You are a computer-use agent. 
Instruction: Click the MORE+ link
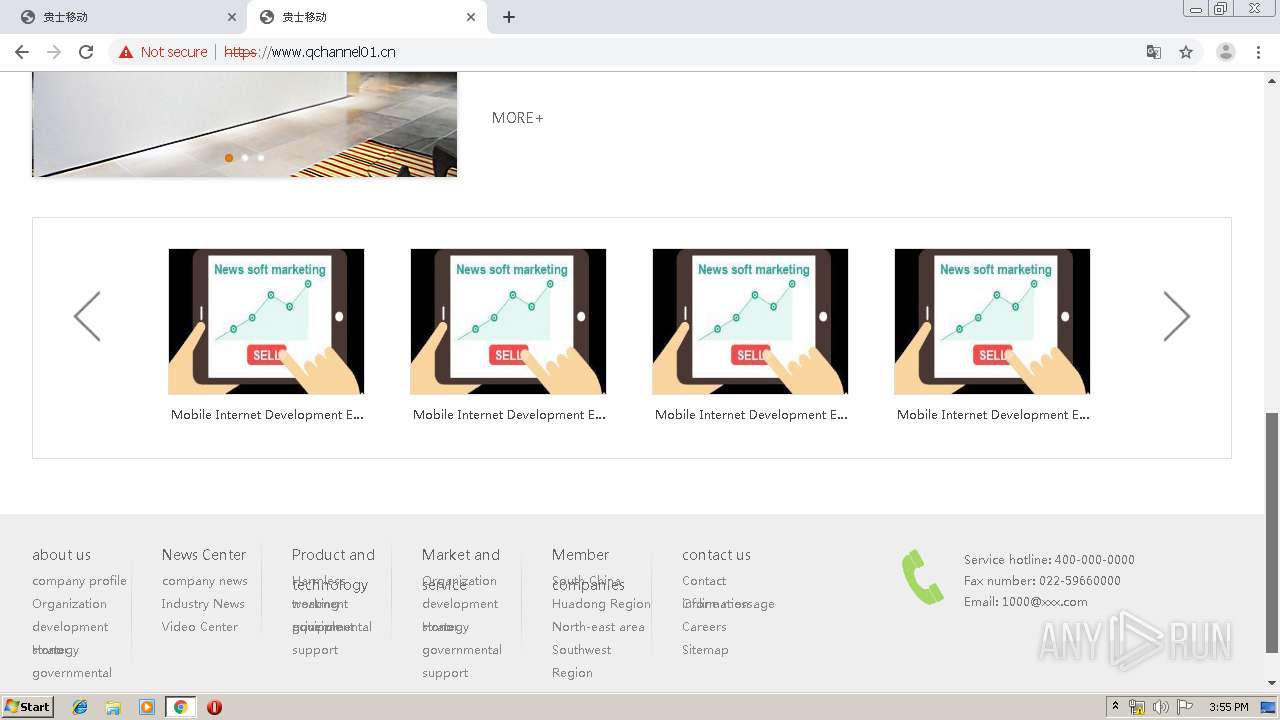[517, 118]
